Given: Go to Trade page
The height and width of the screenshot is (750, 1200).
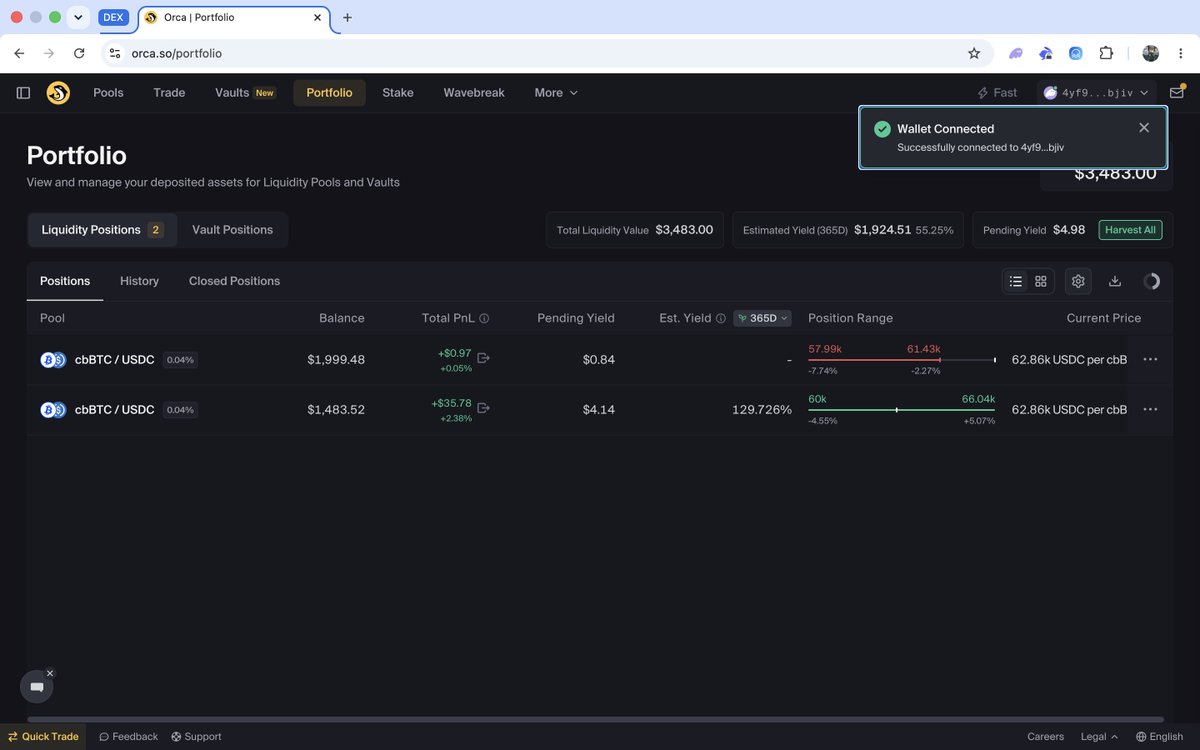Looking at the screenshot, I should coord(169,93).
